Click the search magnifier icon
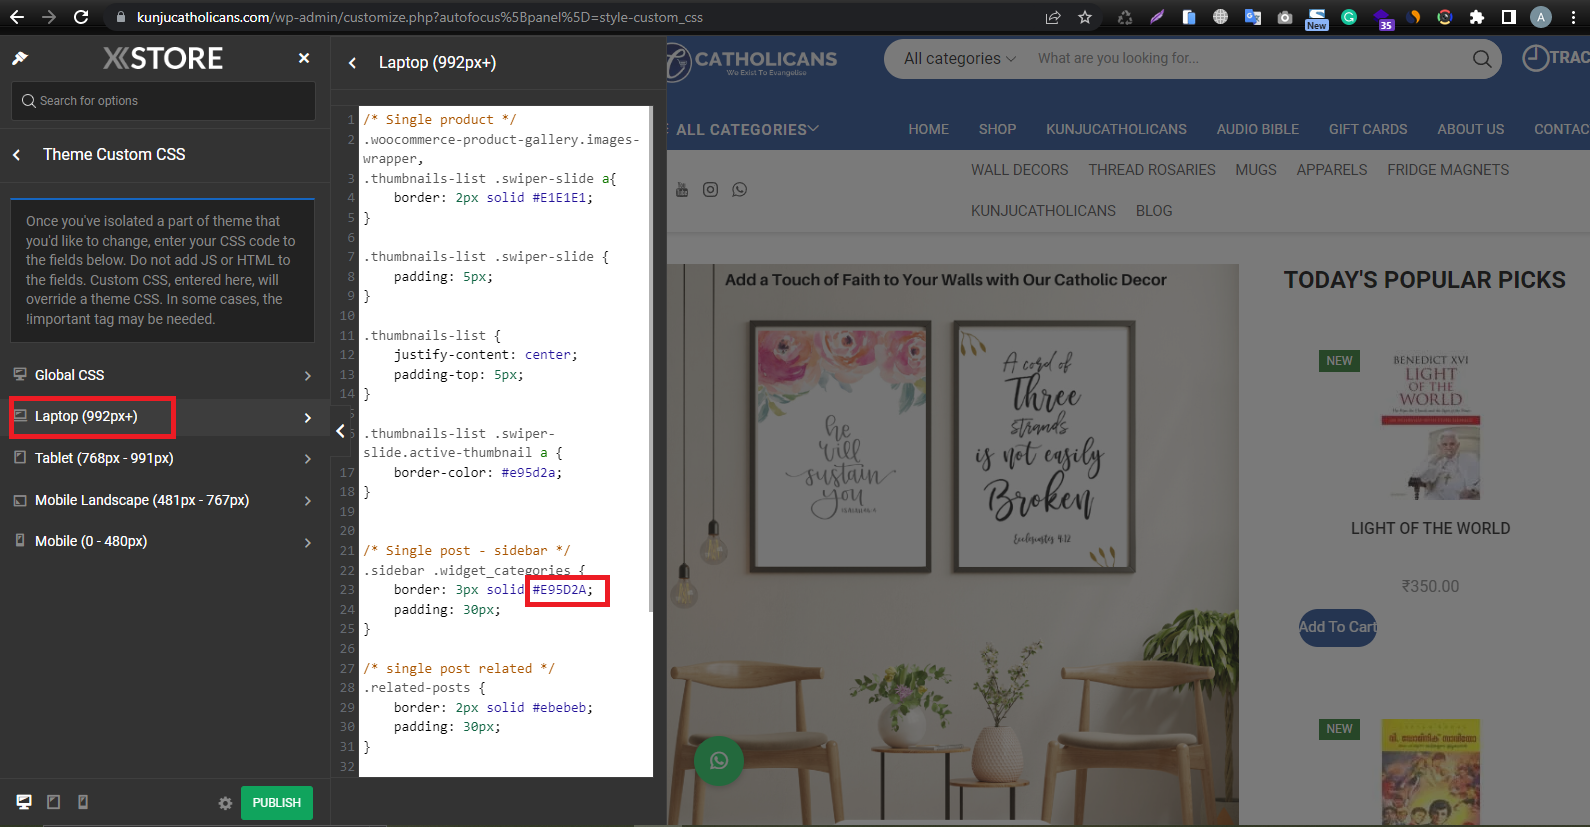 pyautogui.click(x=1482, y=59)
